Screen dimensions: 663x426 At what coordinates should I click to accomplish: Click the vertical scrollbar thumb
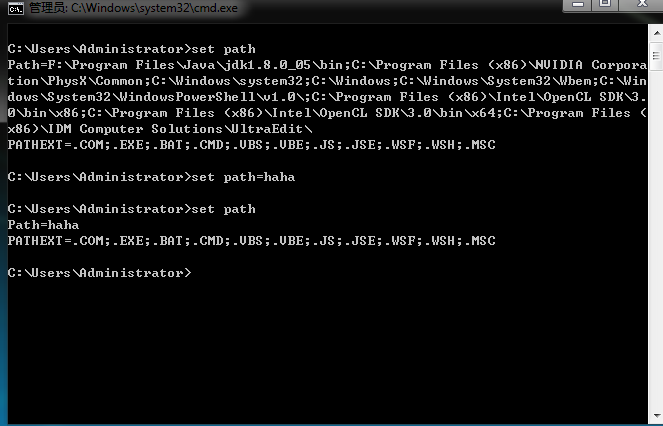click(657, 56)
